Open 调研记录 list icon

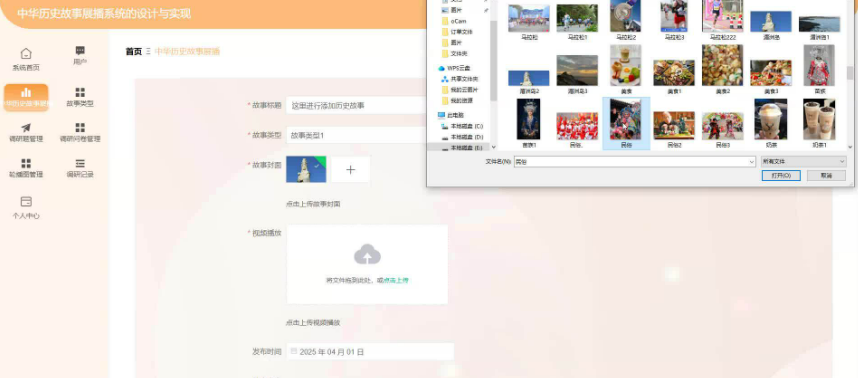tap(80, 163)
